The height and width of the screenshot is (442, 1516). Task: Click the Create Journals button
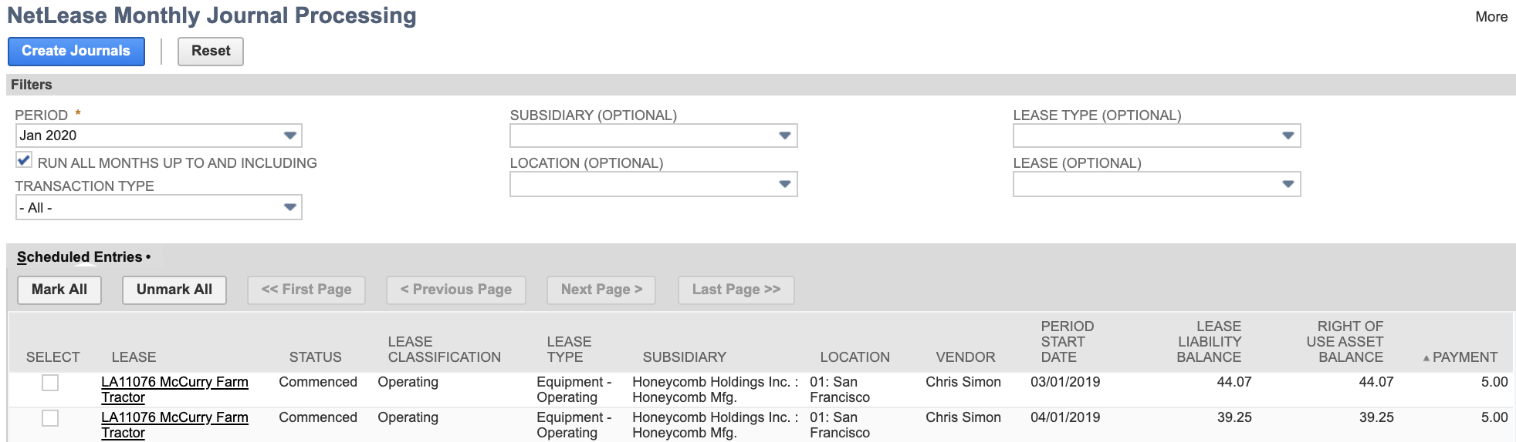click(x=76, y=51)
